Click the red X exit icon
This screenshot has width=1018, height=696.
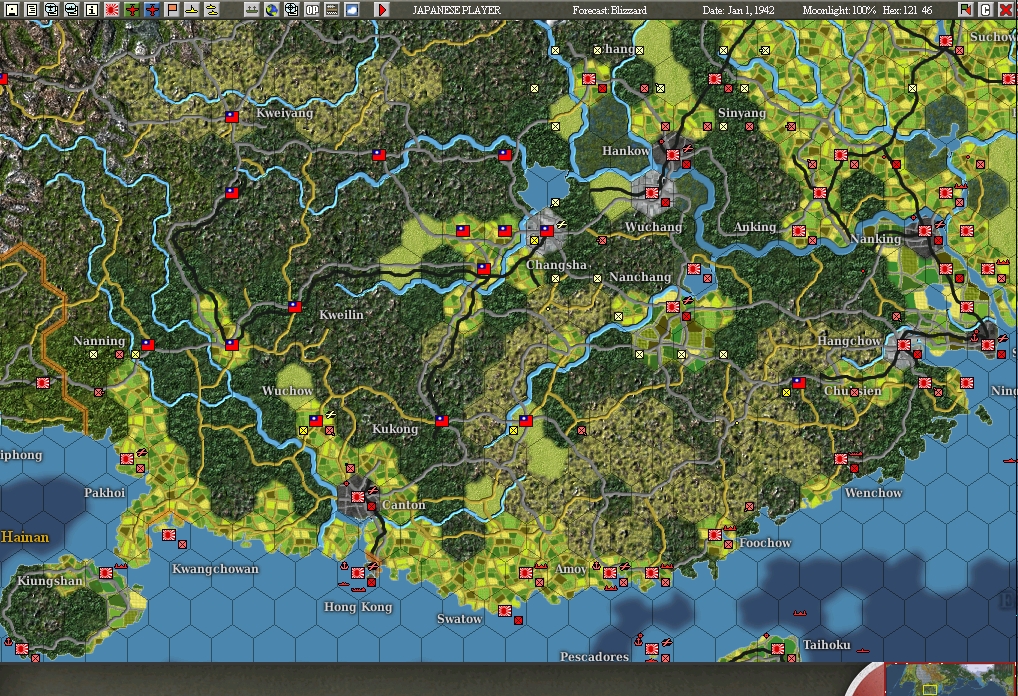(1006, 10)
